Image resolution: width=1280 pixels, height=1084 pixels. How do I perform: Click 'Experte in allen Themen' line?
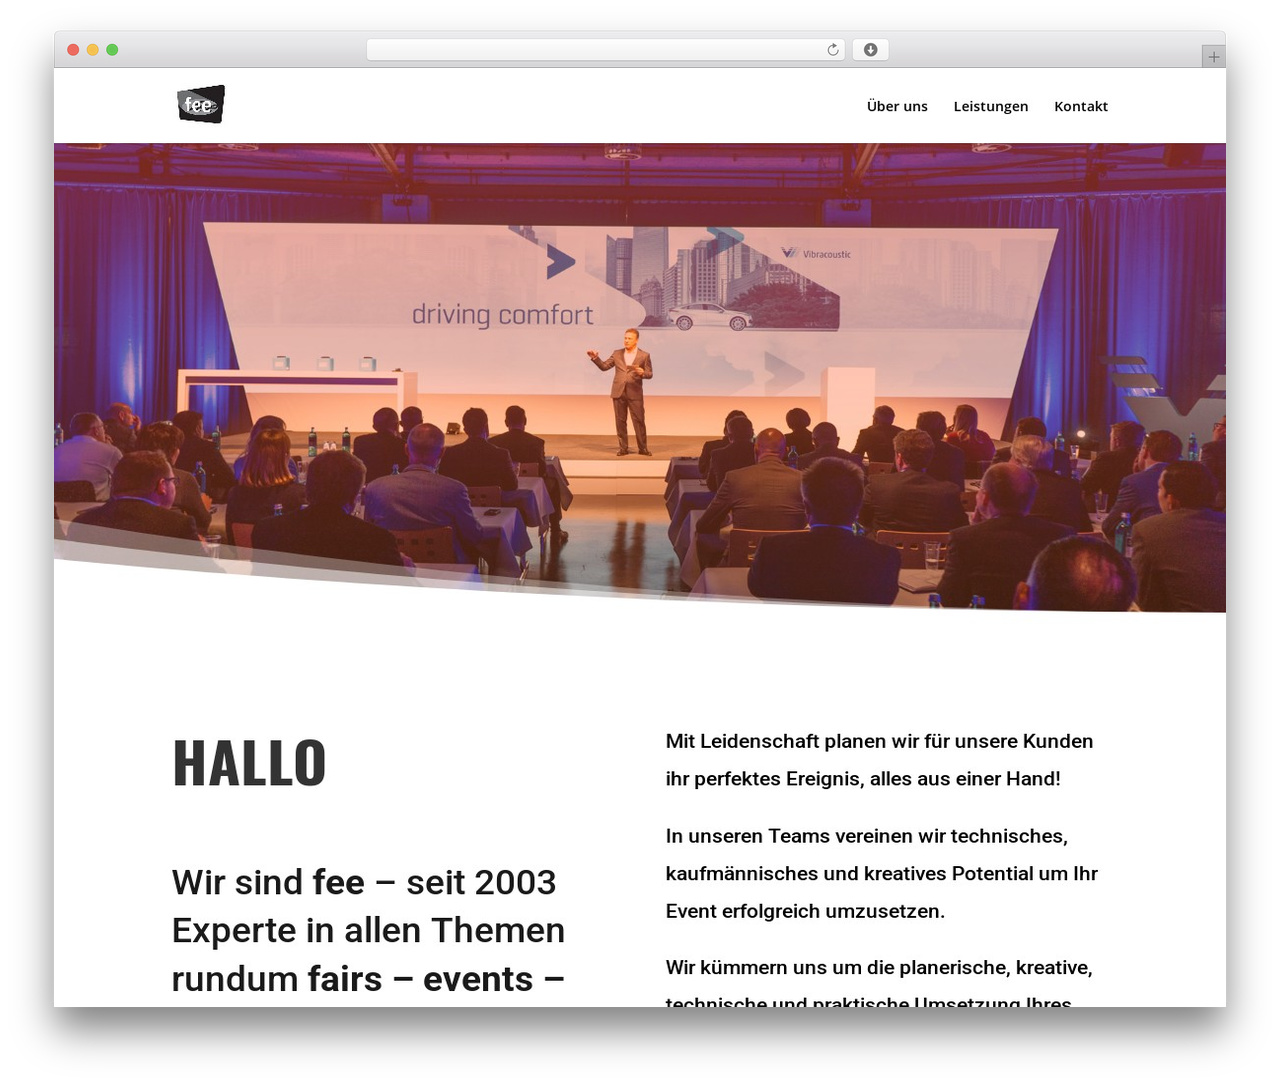pos(368,930)
